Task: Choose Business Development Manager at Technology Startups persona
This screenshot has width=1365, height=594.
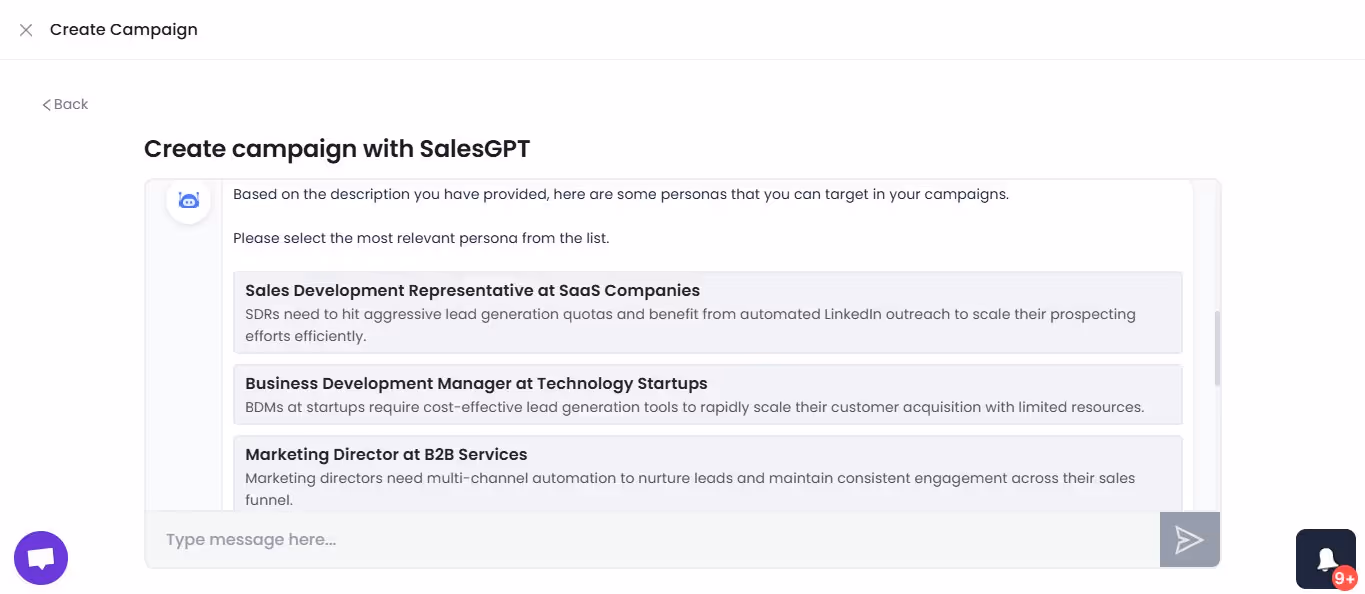Action: click(x=708, y=394)
